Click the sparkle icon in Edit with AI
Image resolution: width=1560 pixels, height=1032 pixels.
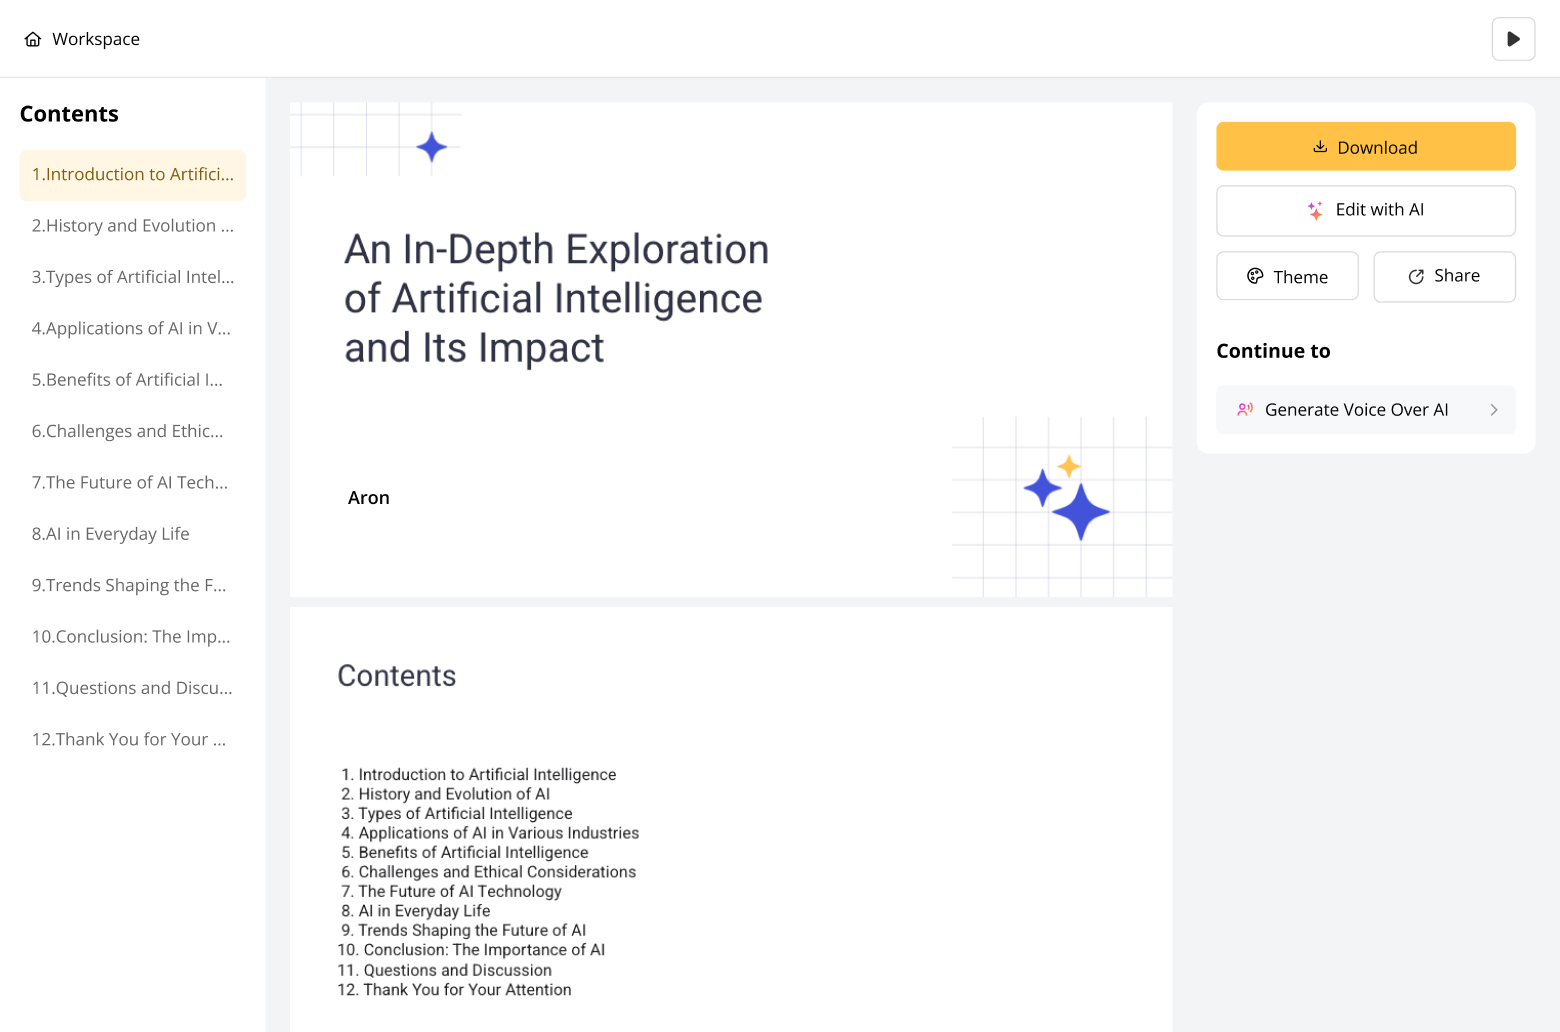1315,210
